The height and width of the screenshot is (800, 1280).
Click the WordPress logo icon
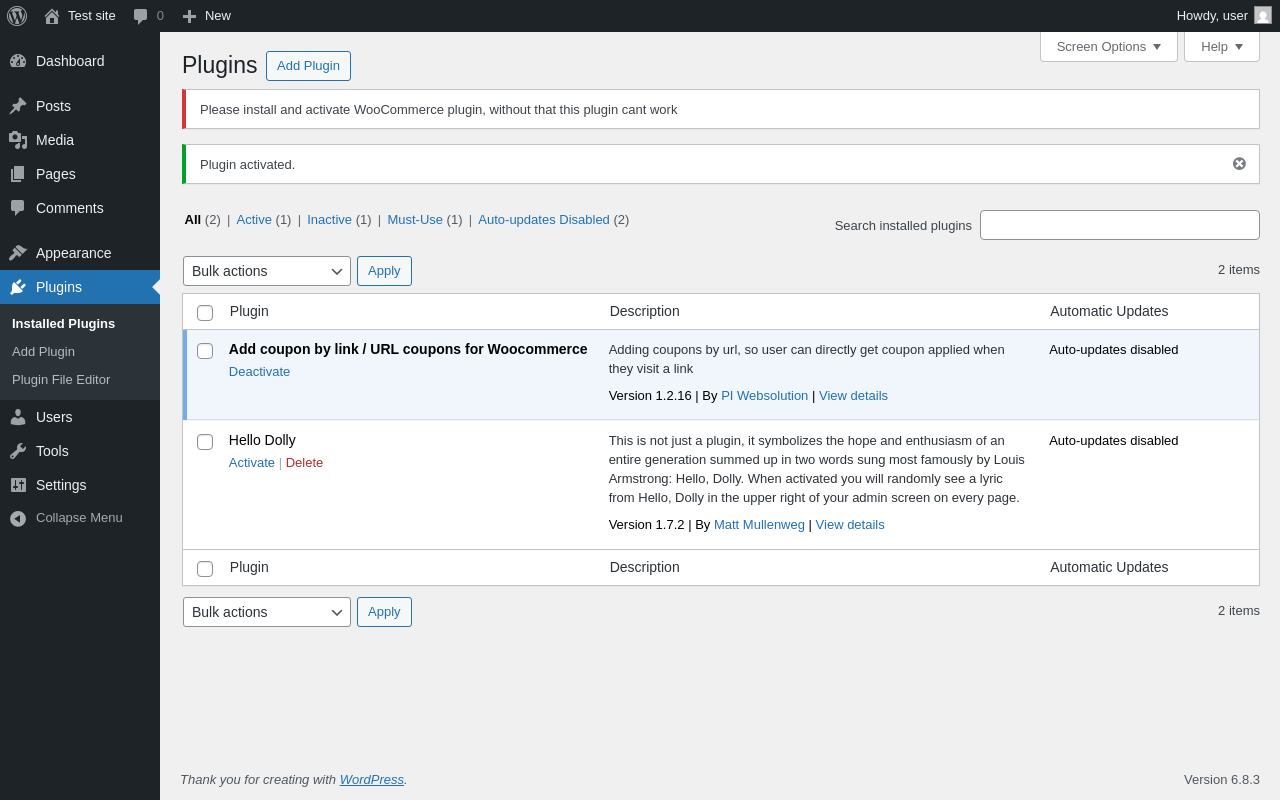click(17, 16)
